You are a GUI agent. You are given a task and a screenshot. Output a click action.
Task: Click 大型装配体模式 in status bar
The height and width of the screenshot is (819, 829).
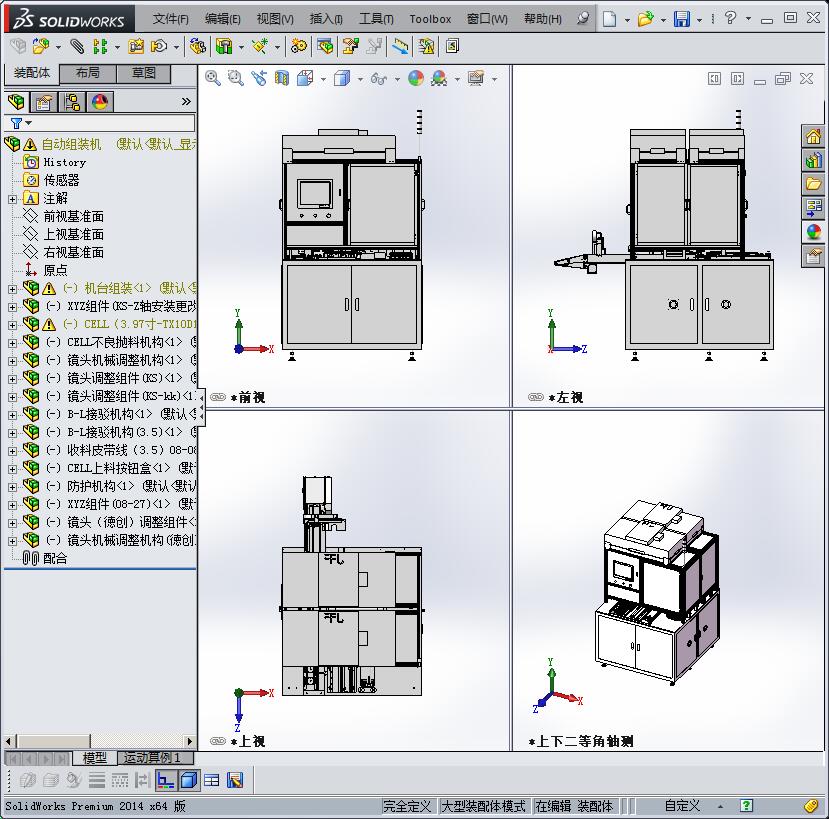(483, 806)
